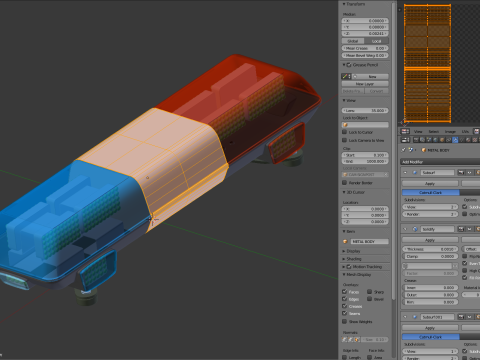
Task: Collapse the View panel
Action: [x=344, y=100]
